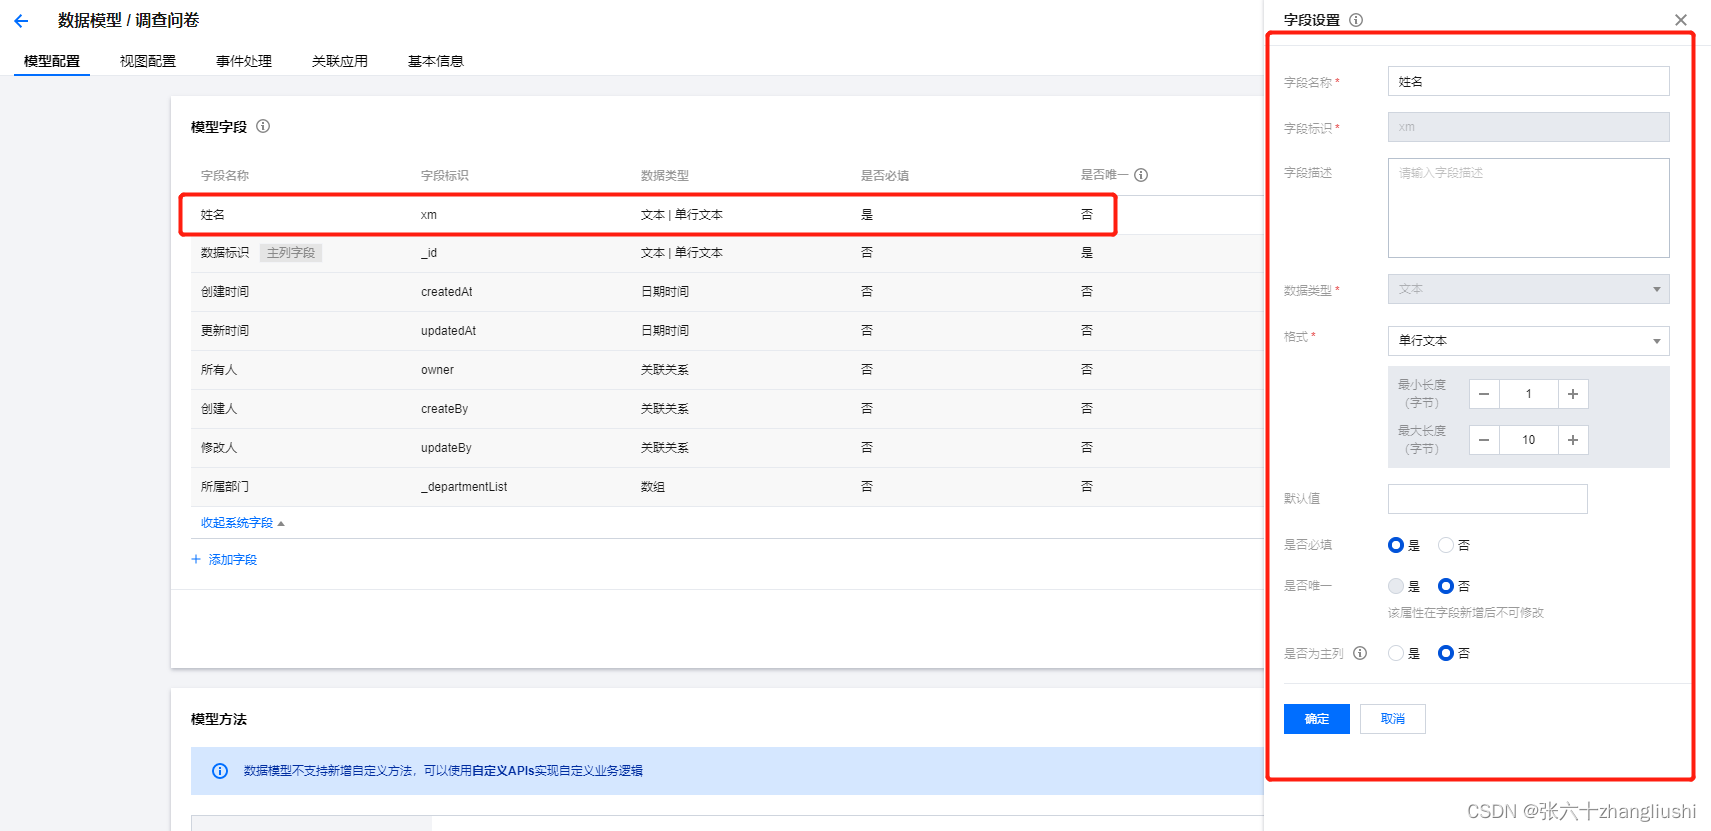Click the 确定 button
Viewport: 1711px width, 831px height.
pos(1317,719)
